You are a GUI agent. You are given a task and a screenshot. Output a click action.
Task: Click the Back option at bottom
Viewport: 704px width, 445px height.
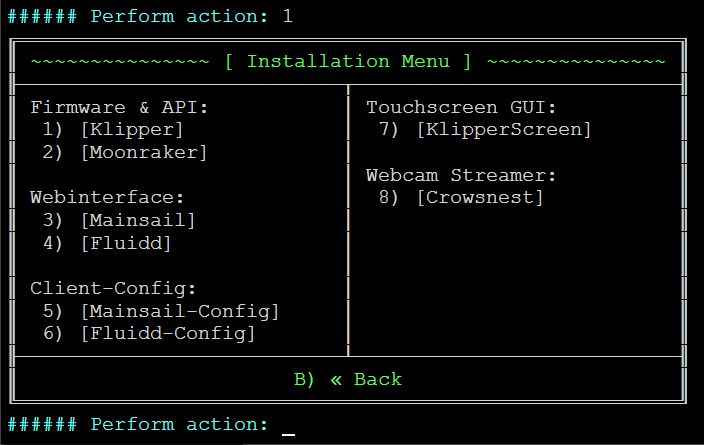coord(348,379)
